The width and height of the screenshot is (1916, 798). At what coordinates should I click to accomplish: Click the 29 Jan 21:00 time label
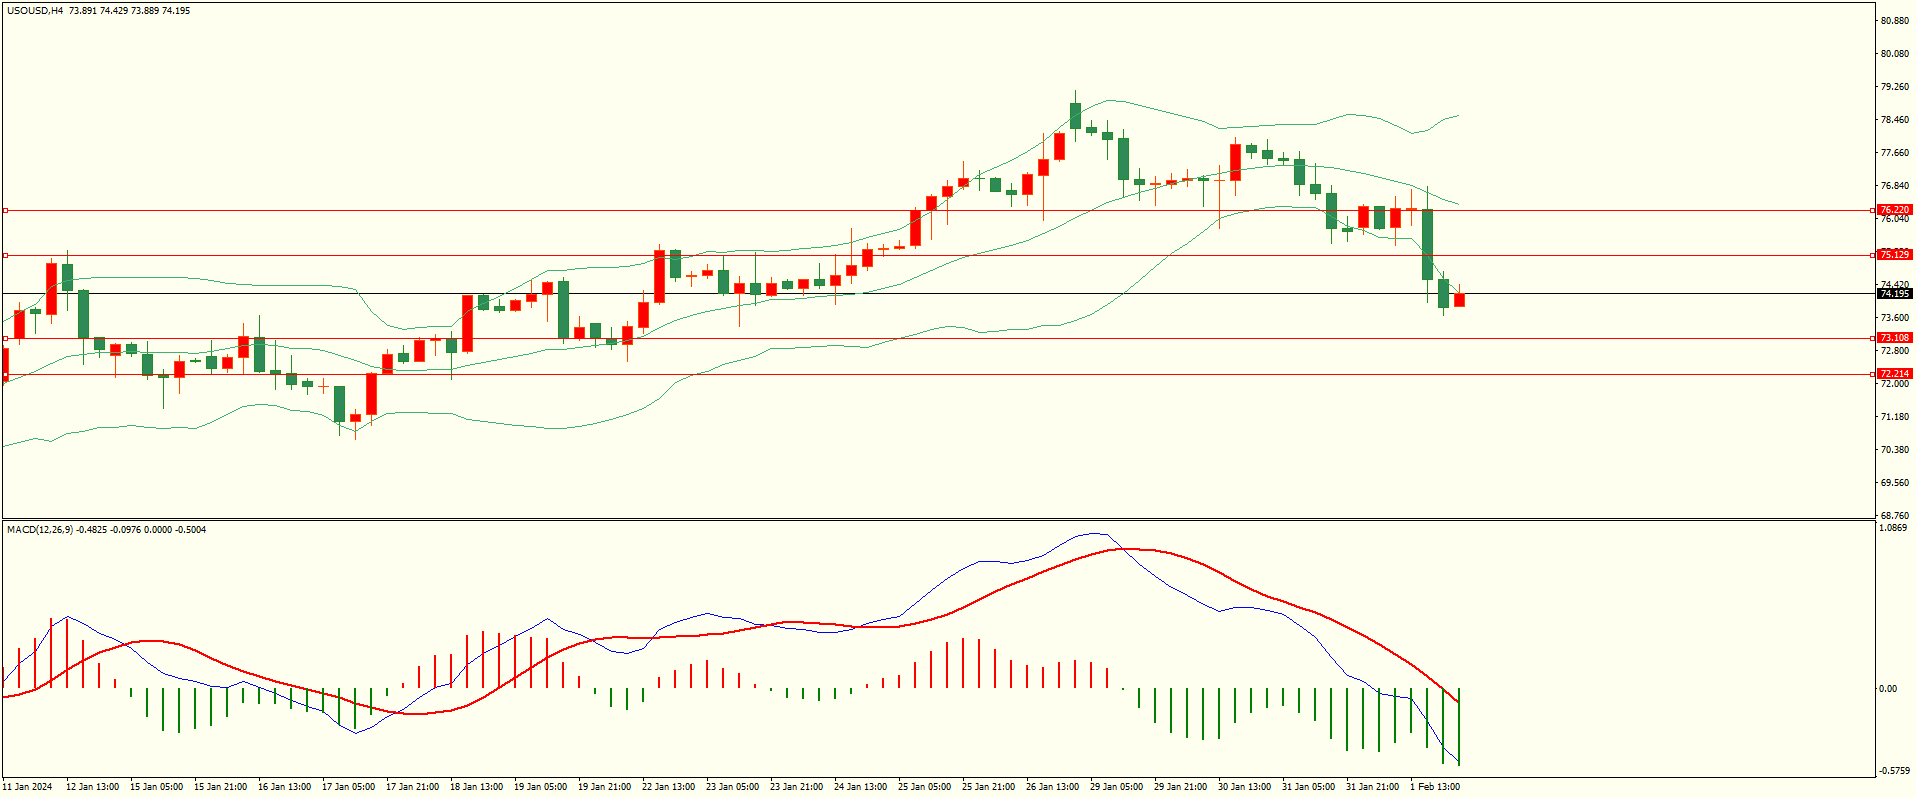click(x=1180, y=787)
